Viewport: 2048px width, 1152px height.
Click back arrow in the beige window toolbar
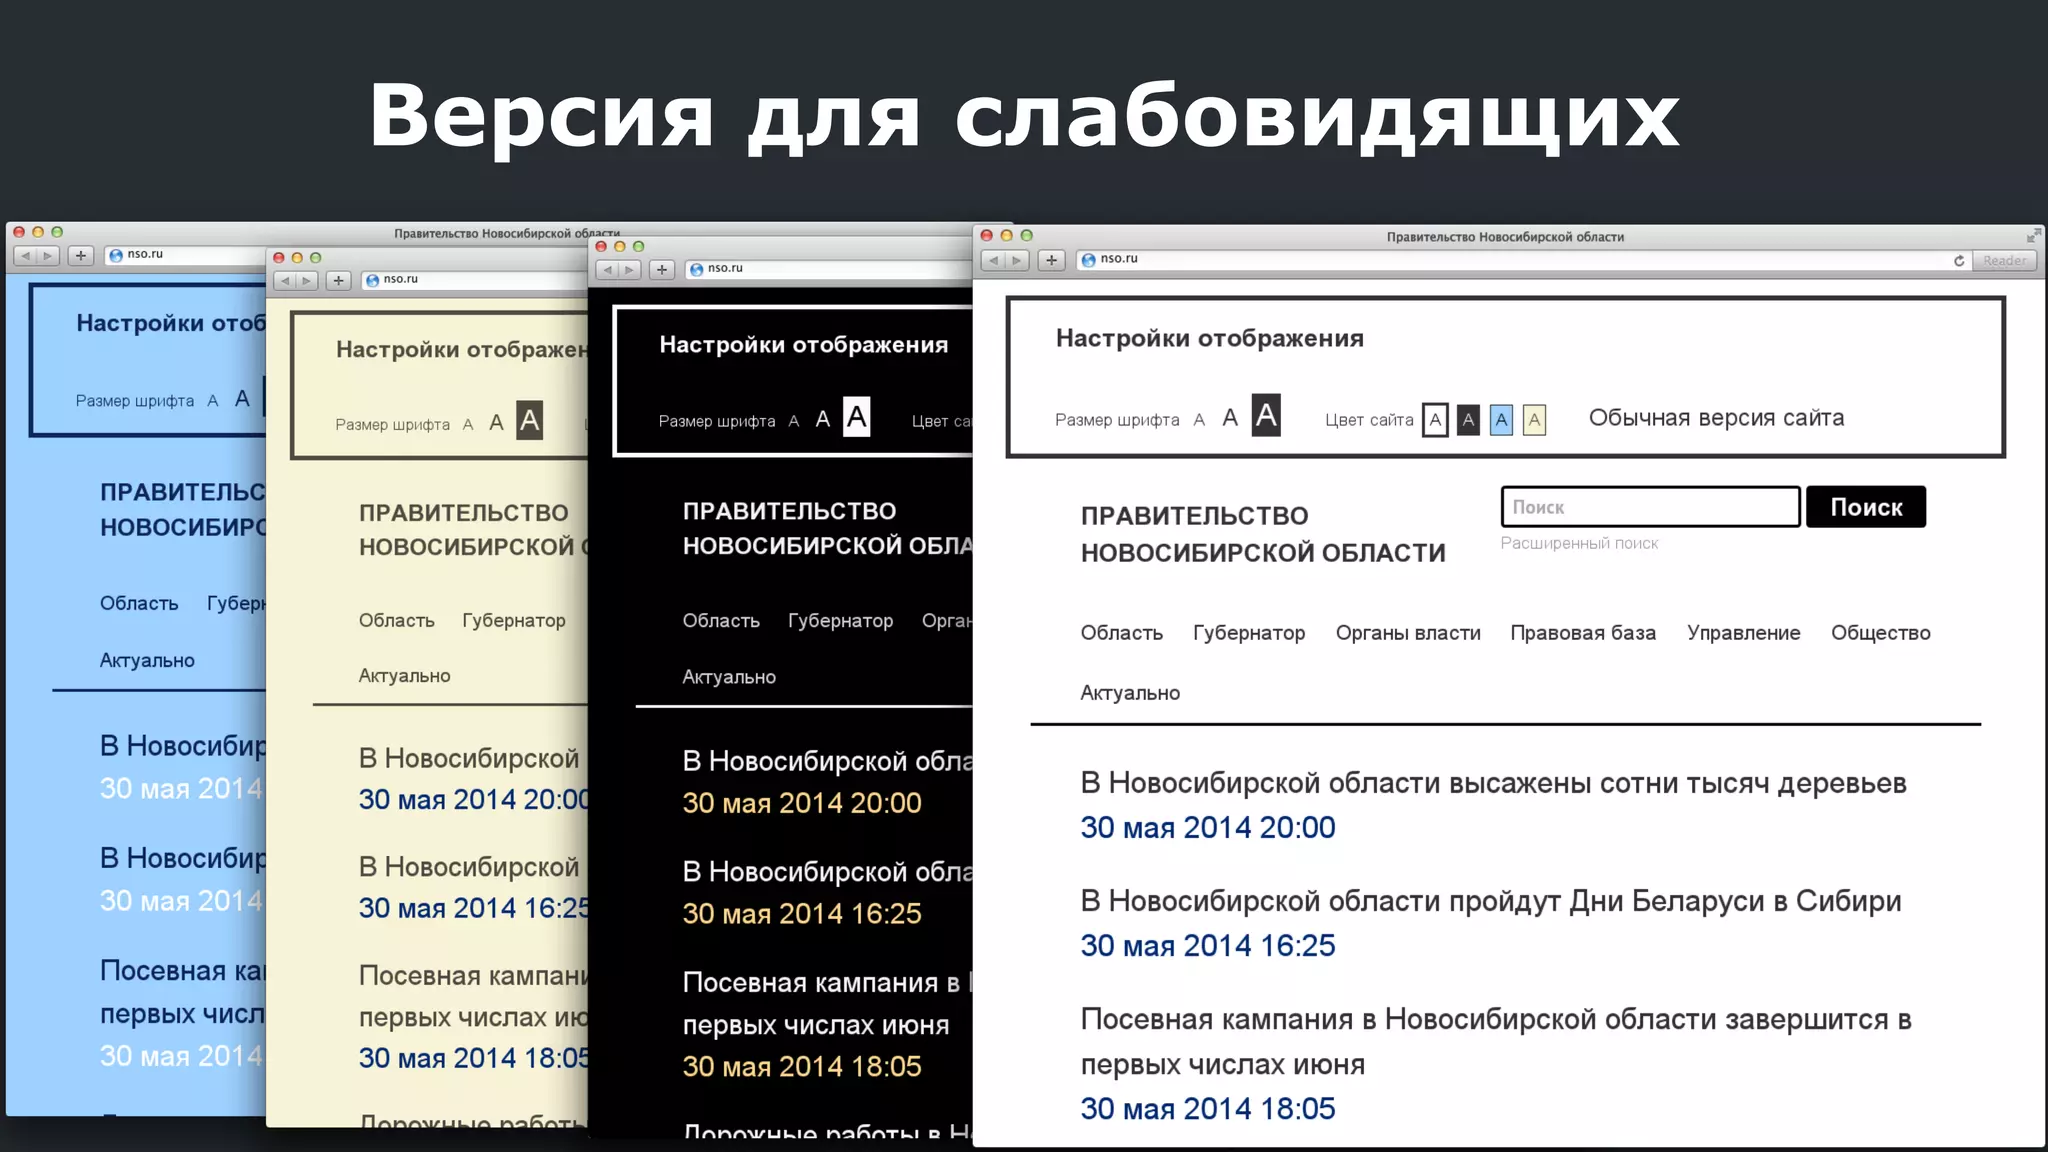coord(286,281)
